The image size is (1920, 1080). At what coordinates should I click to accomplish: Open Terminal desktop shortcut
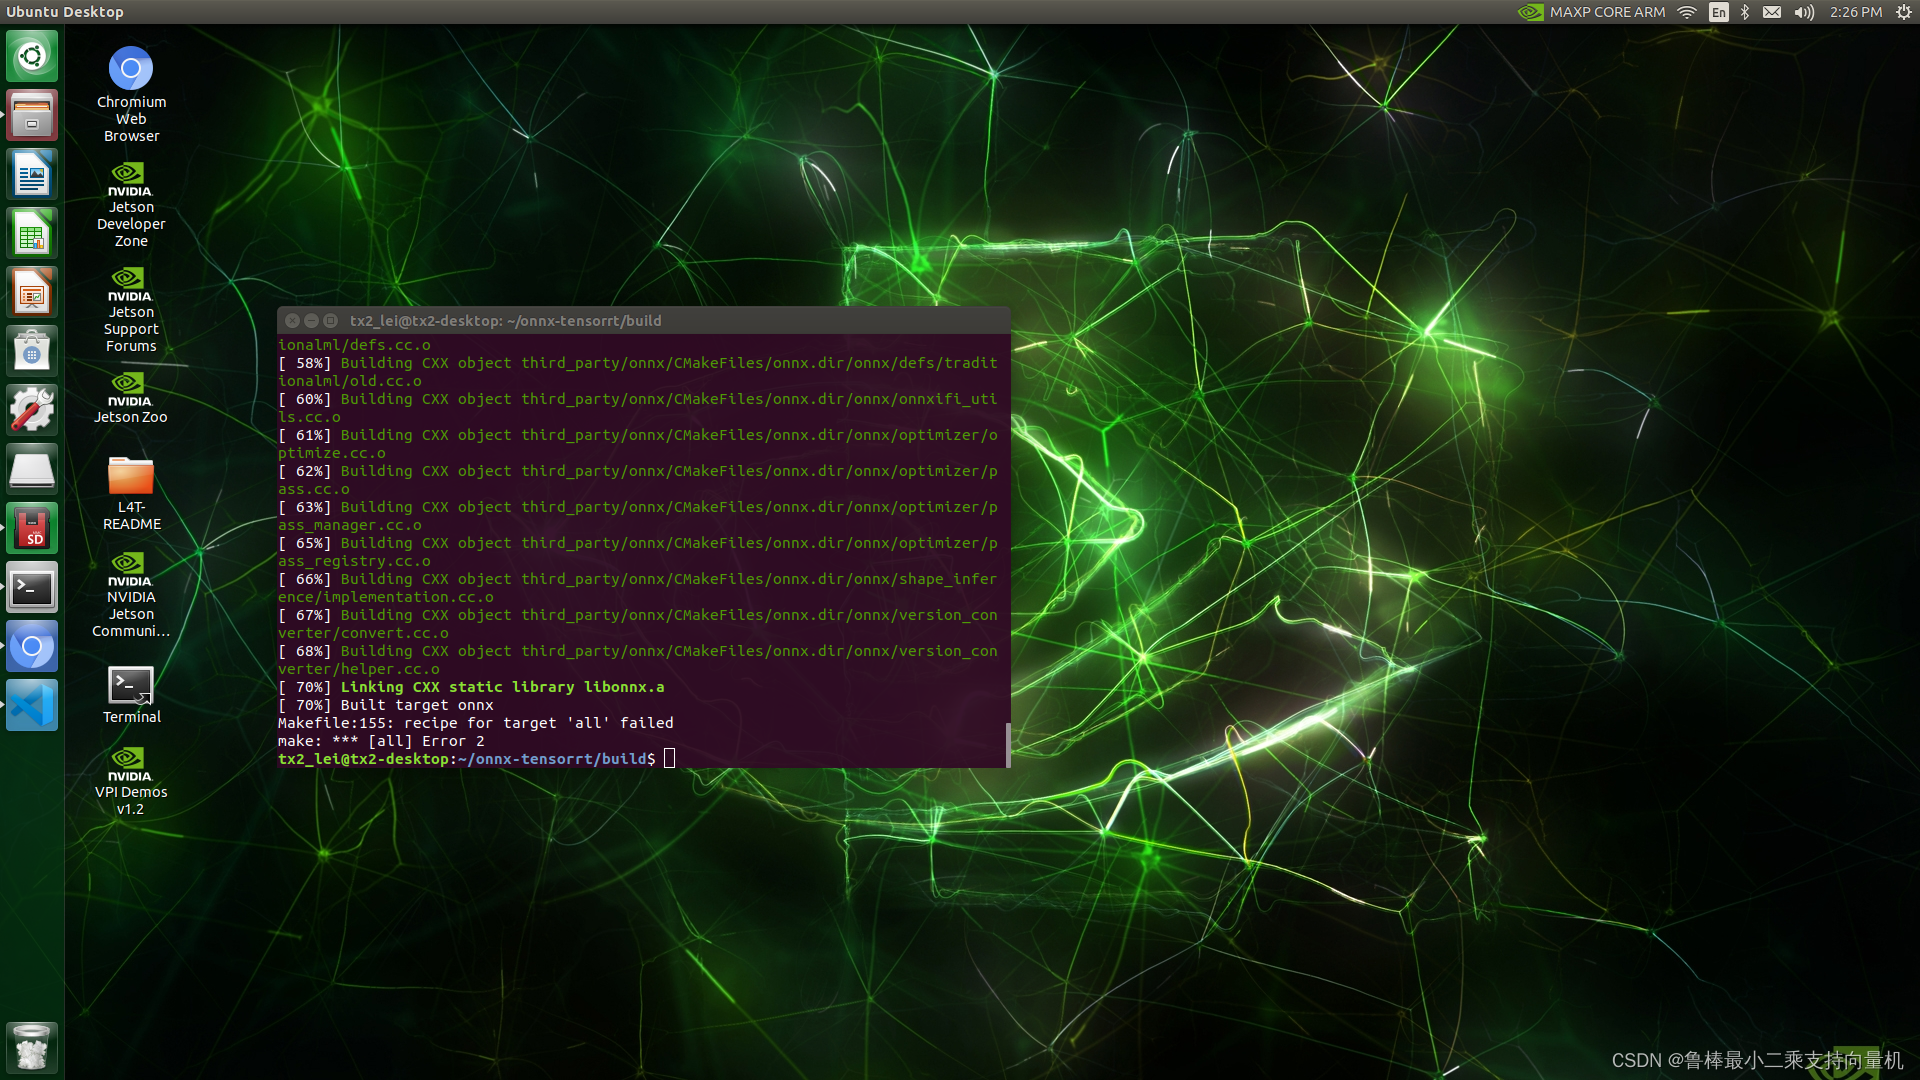coord(131,695)
